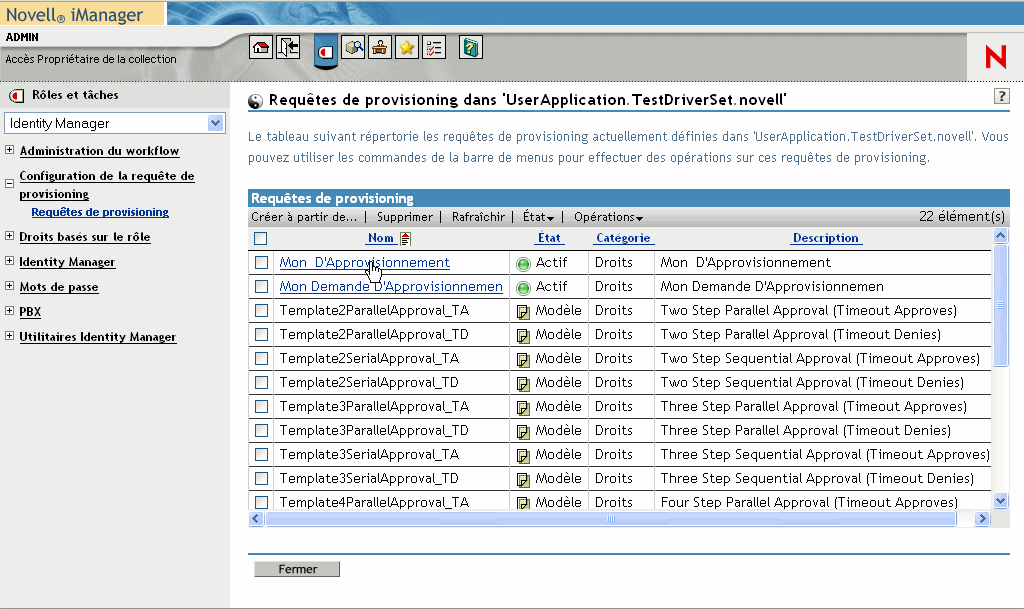Screen dimensions: 1024x609
Task: Check the box for Template2ParallelApproval_TA
Action: tap(261, 311)
